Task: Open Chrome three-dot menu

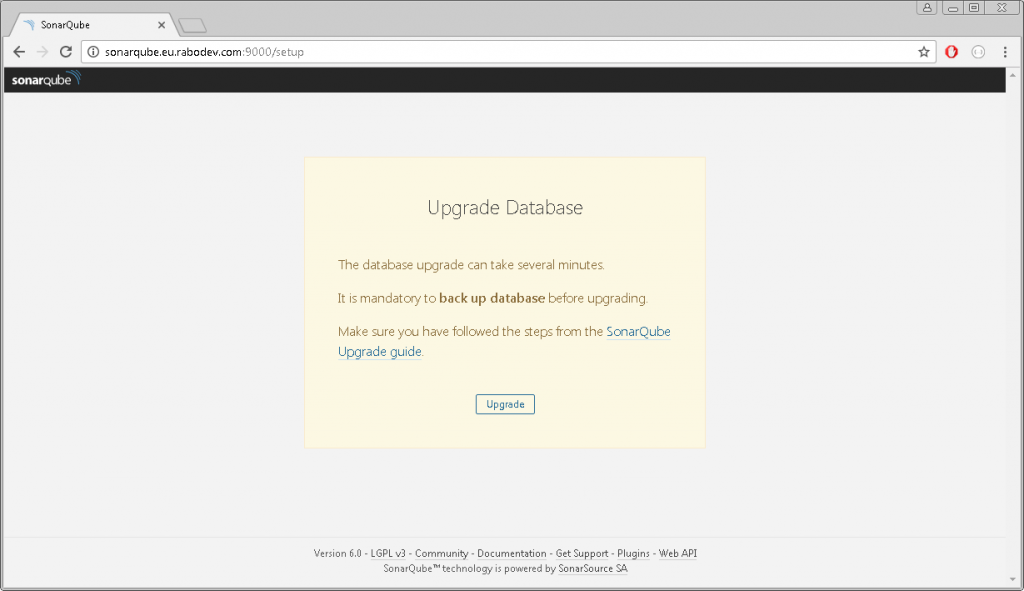Action: click(1005, 52)
